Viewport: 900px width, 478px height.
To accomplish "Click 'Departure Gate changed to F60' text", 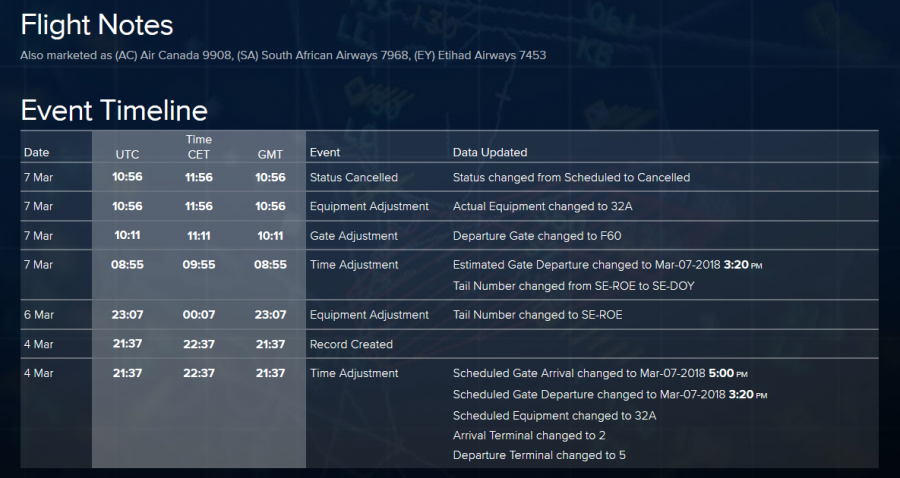I will coord(535,236).
